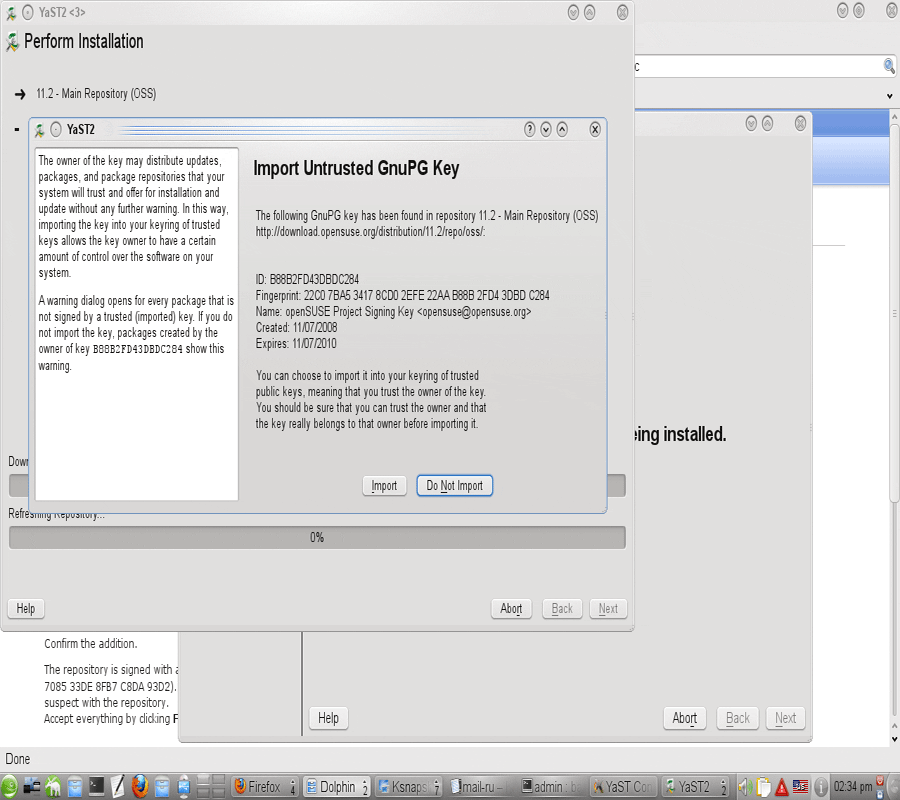Screen dimensions: 900x800
Task: Launch Firefox from the quick launch panel
Action: click(140, 787)
